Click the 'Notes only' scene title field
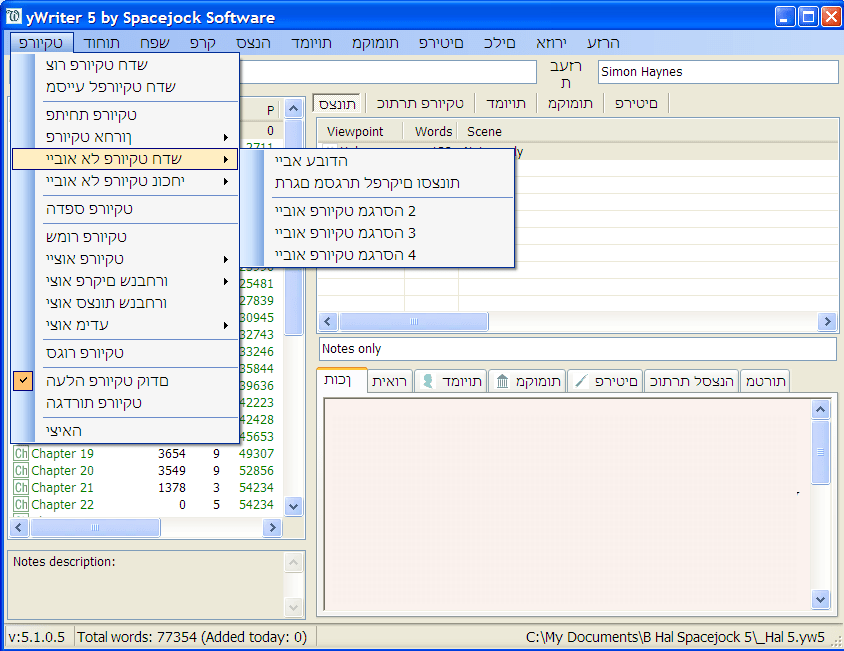 578,349
